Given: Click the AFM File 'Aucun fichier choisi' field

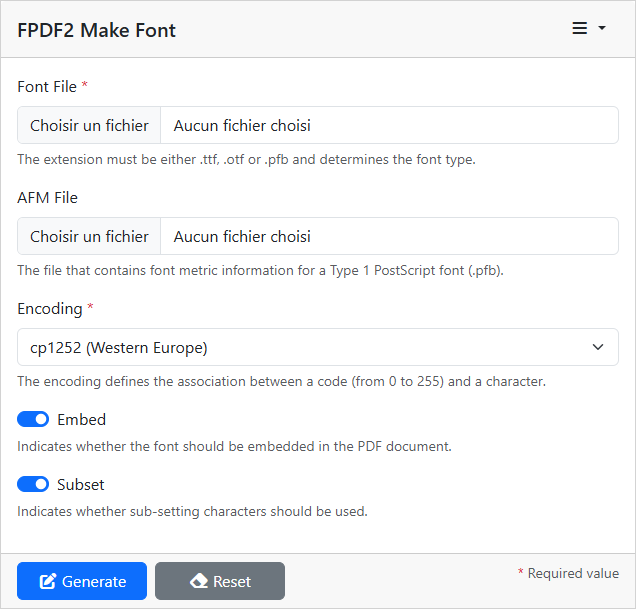Looking at the screenshot, I should pyautogui.click(x=389, y=236).
